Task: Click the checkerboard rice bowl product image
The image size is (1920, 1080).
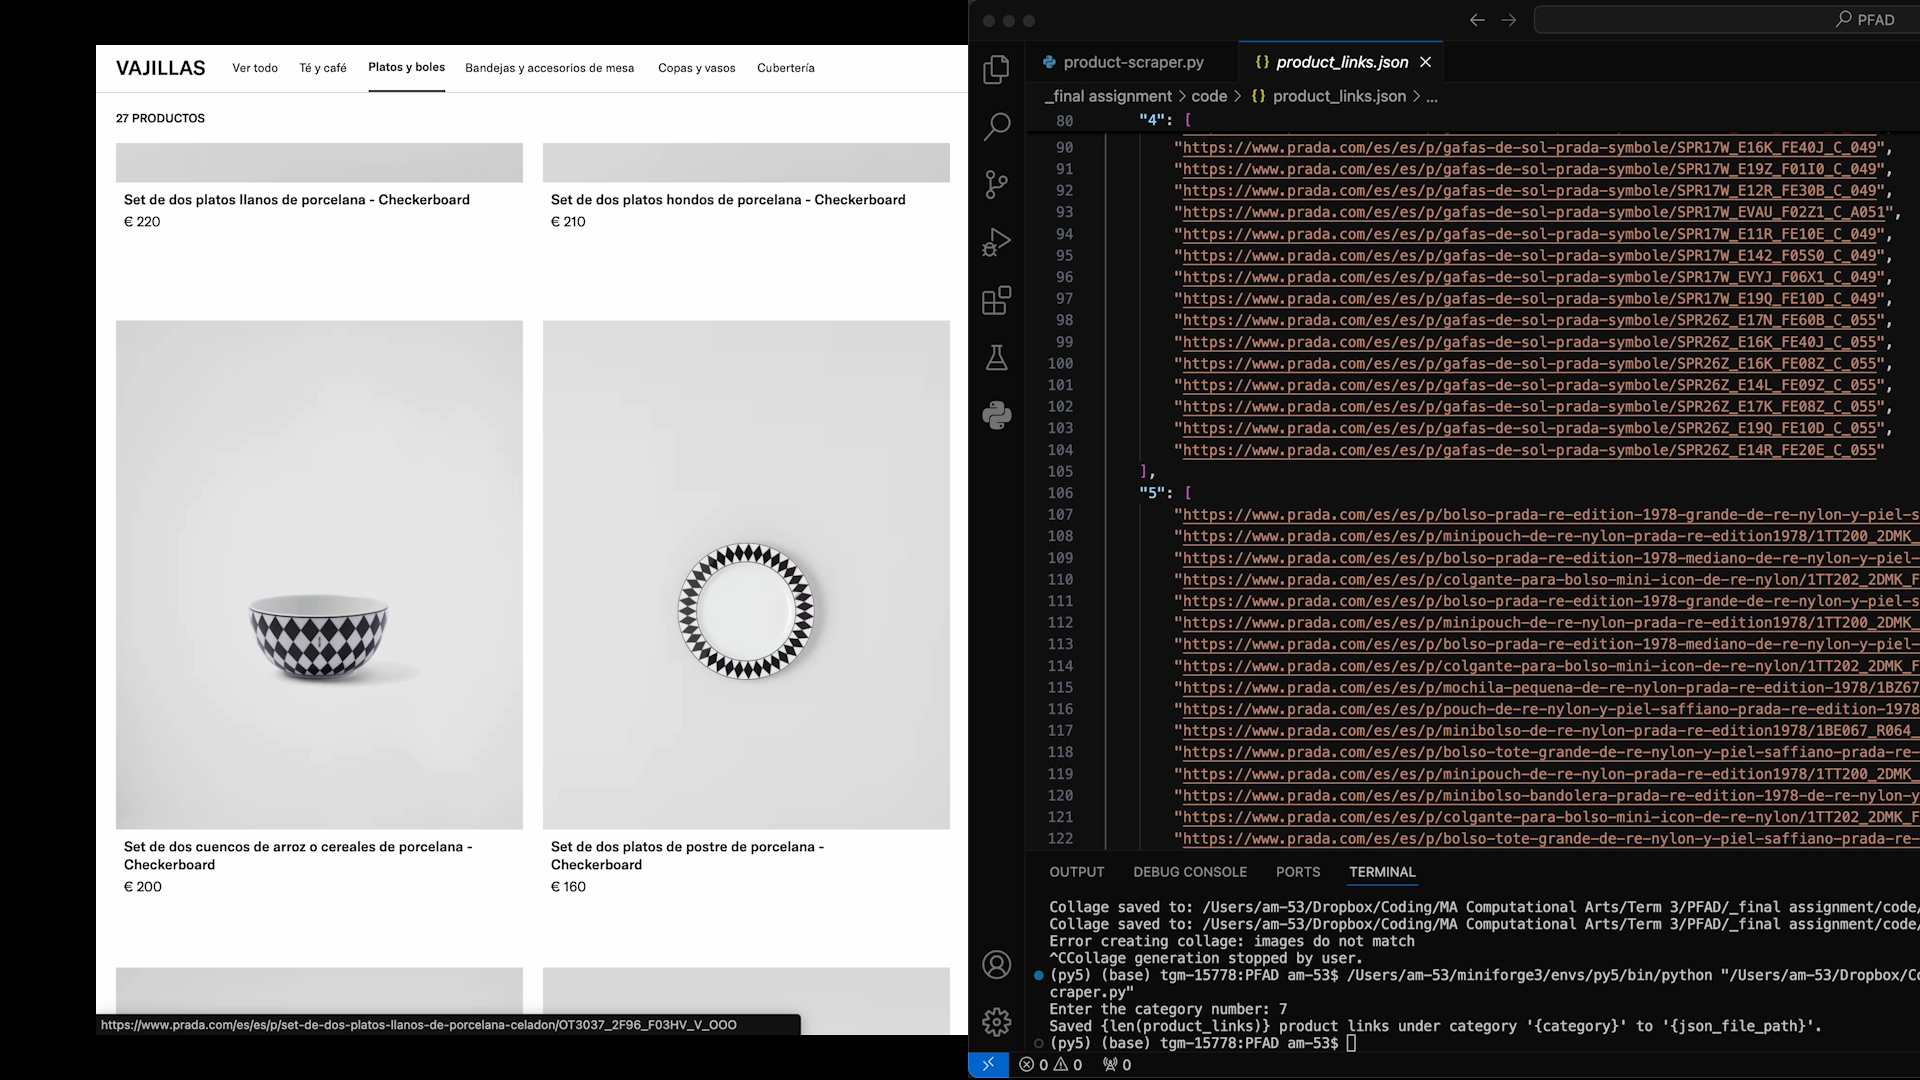Action: [x=319, y=575]
